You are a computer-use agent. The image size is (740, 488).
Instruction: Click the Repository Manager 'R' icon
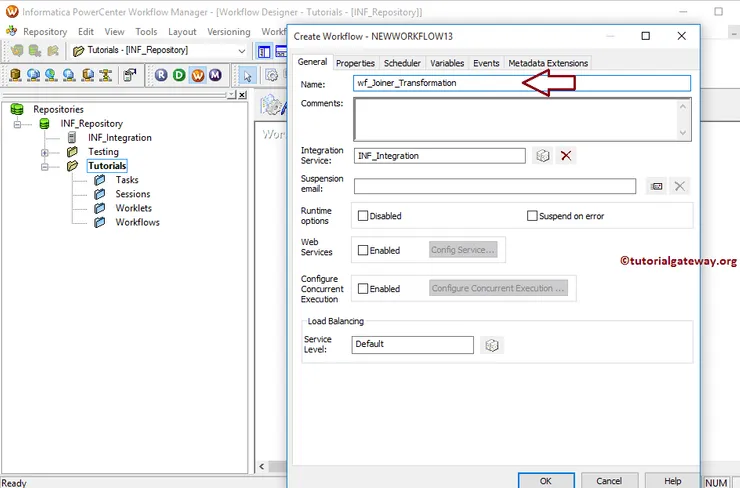point(162,75)
